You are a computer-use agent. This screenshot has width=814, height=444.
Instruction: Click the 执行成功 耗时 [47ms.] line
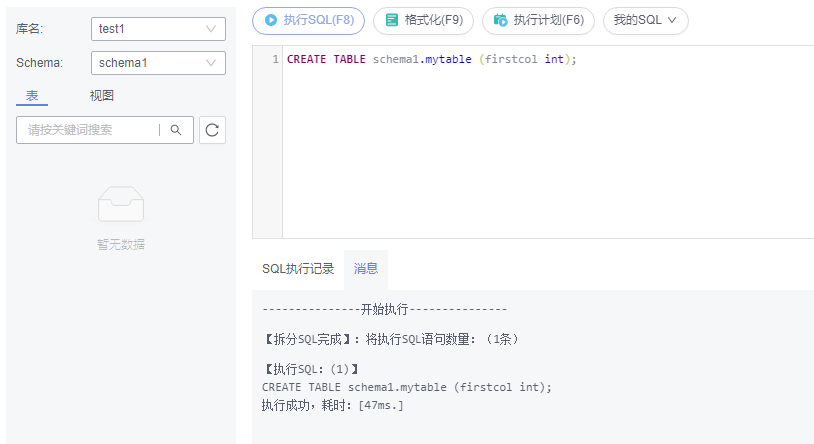point(333,405)
